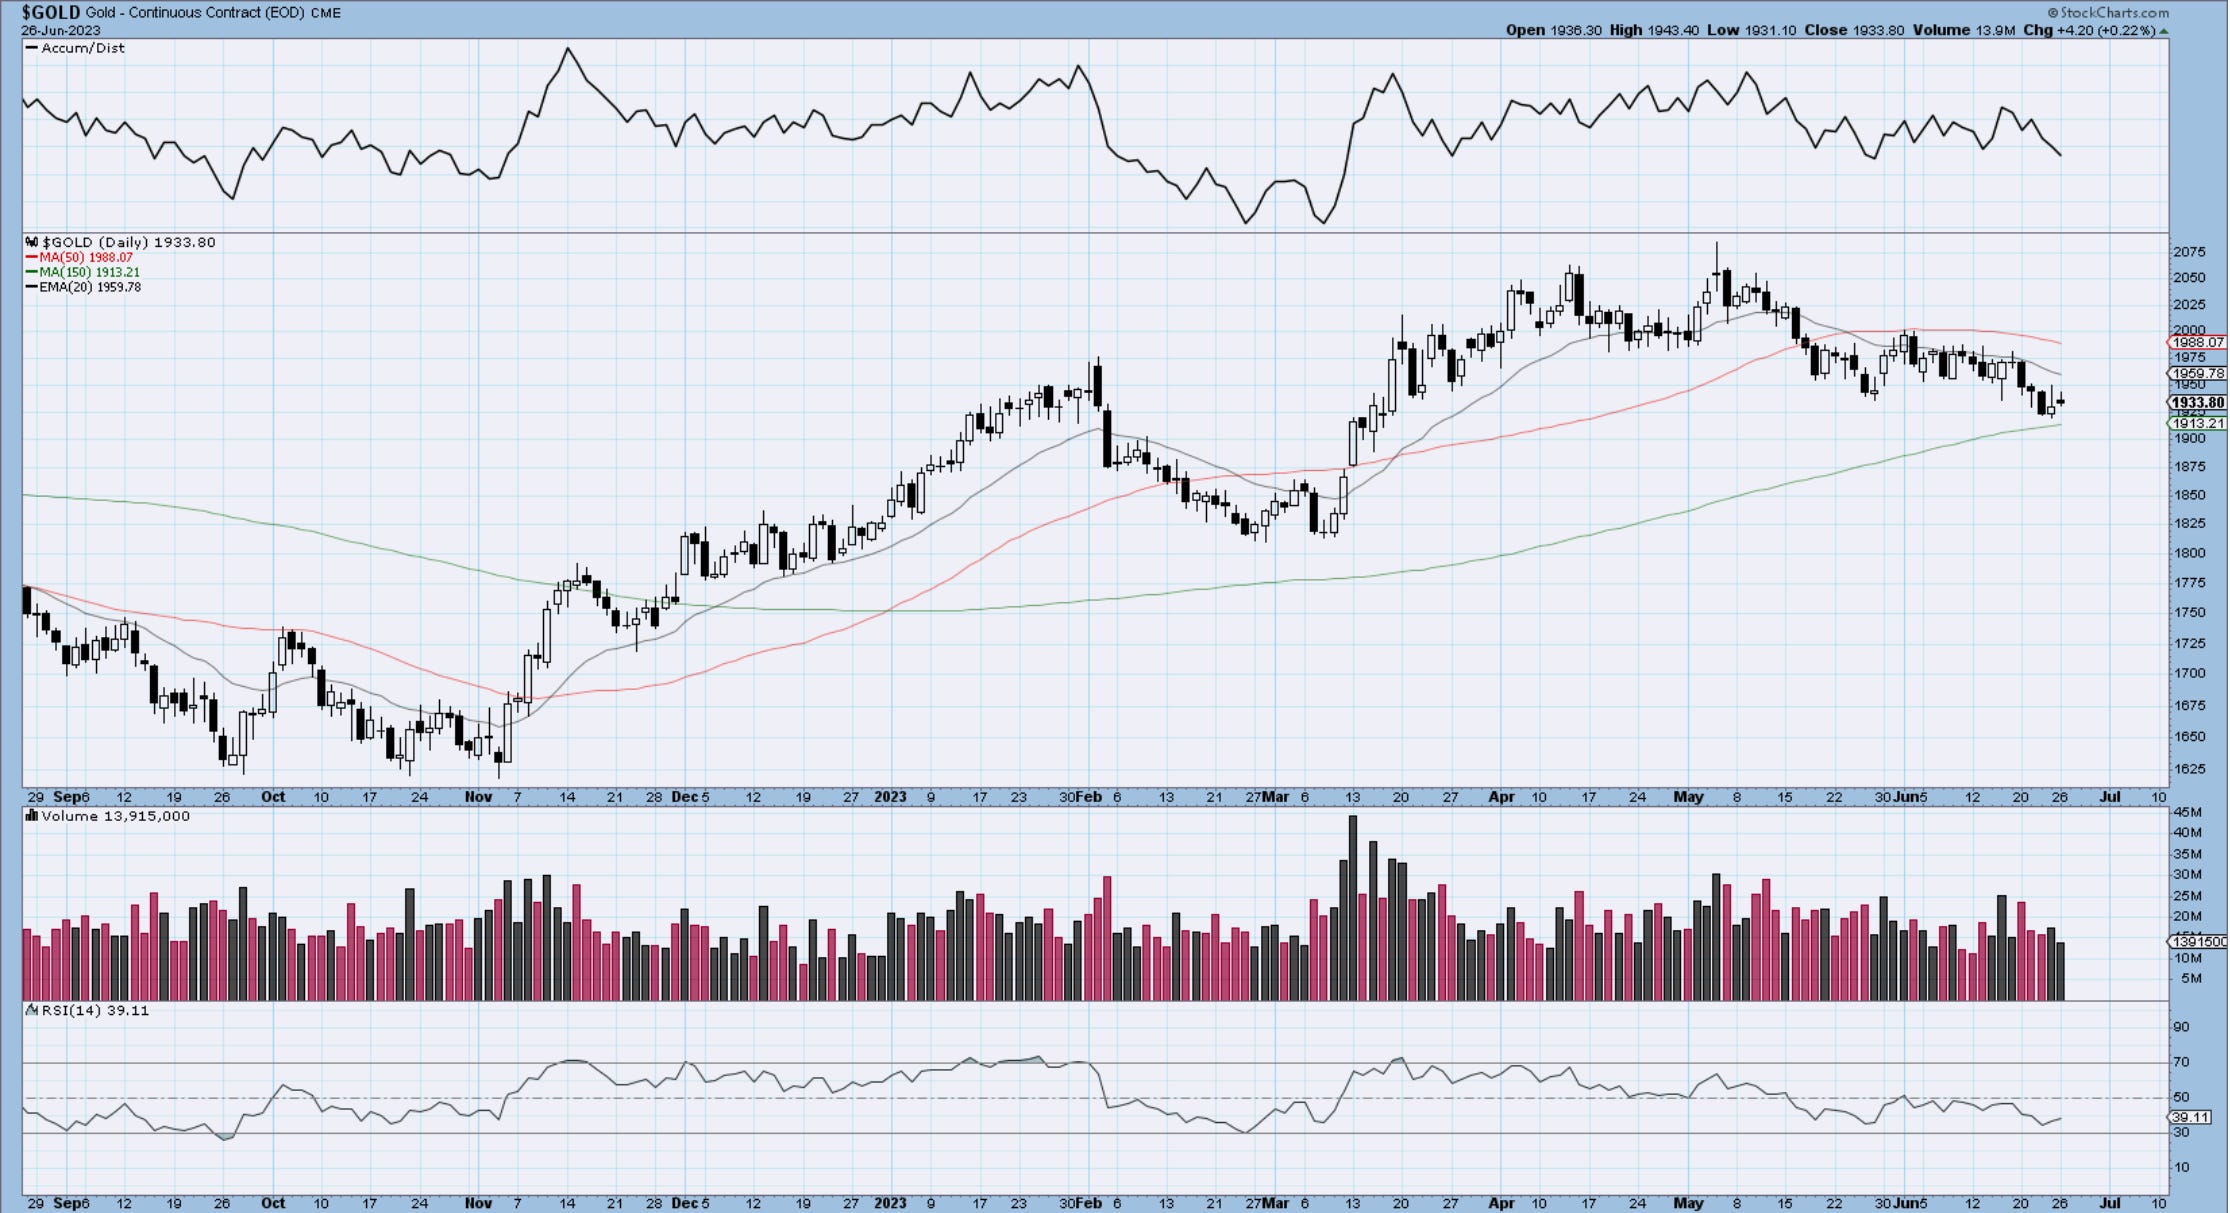2230x1213 pixels.
Task: Click the red MA(50) legend line marker
Action: [x=31, y=257]
